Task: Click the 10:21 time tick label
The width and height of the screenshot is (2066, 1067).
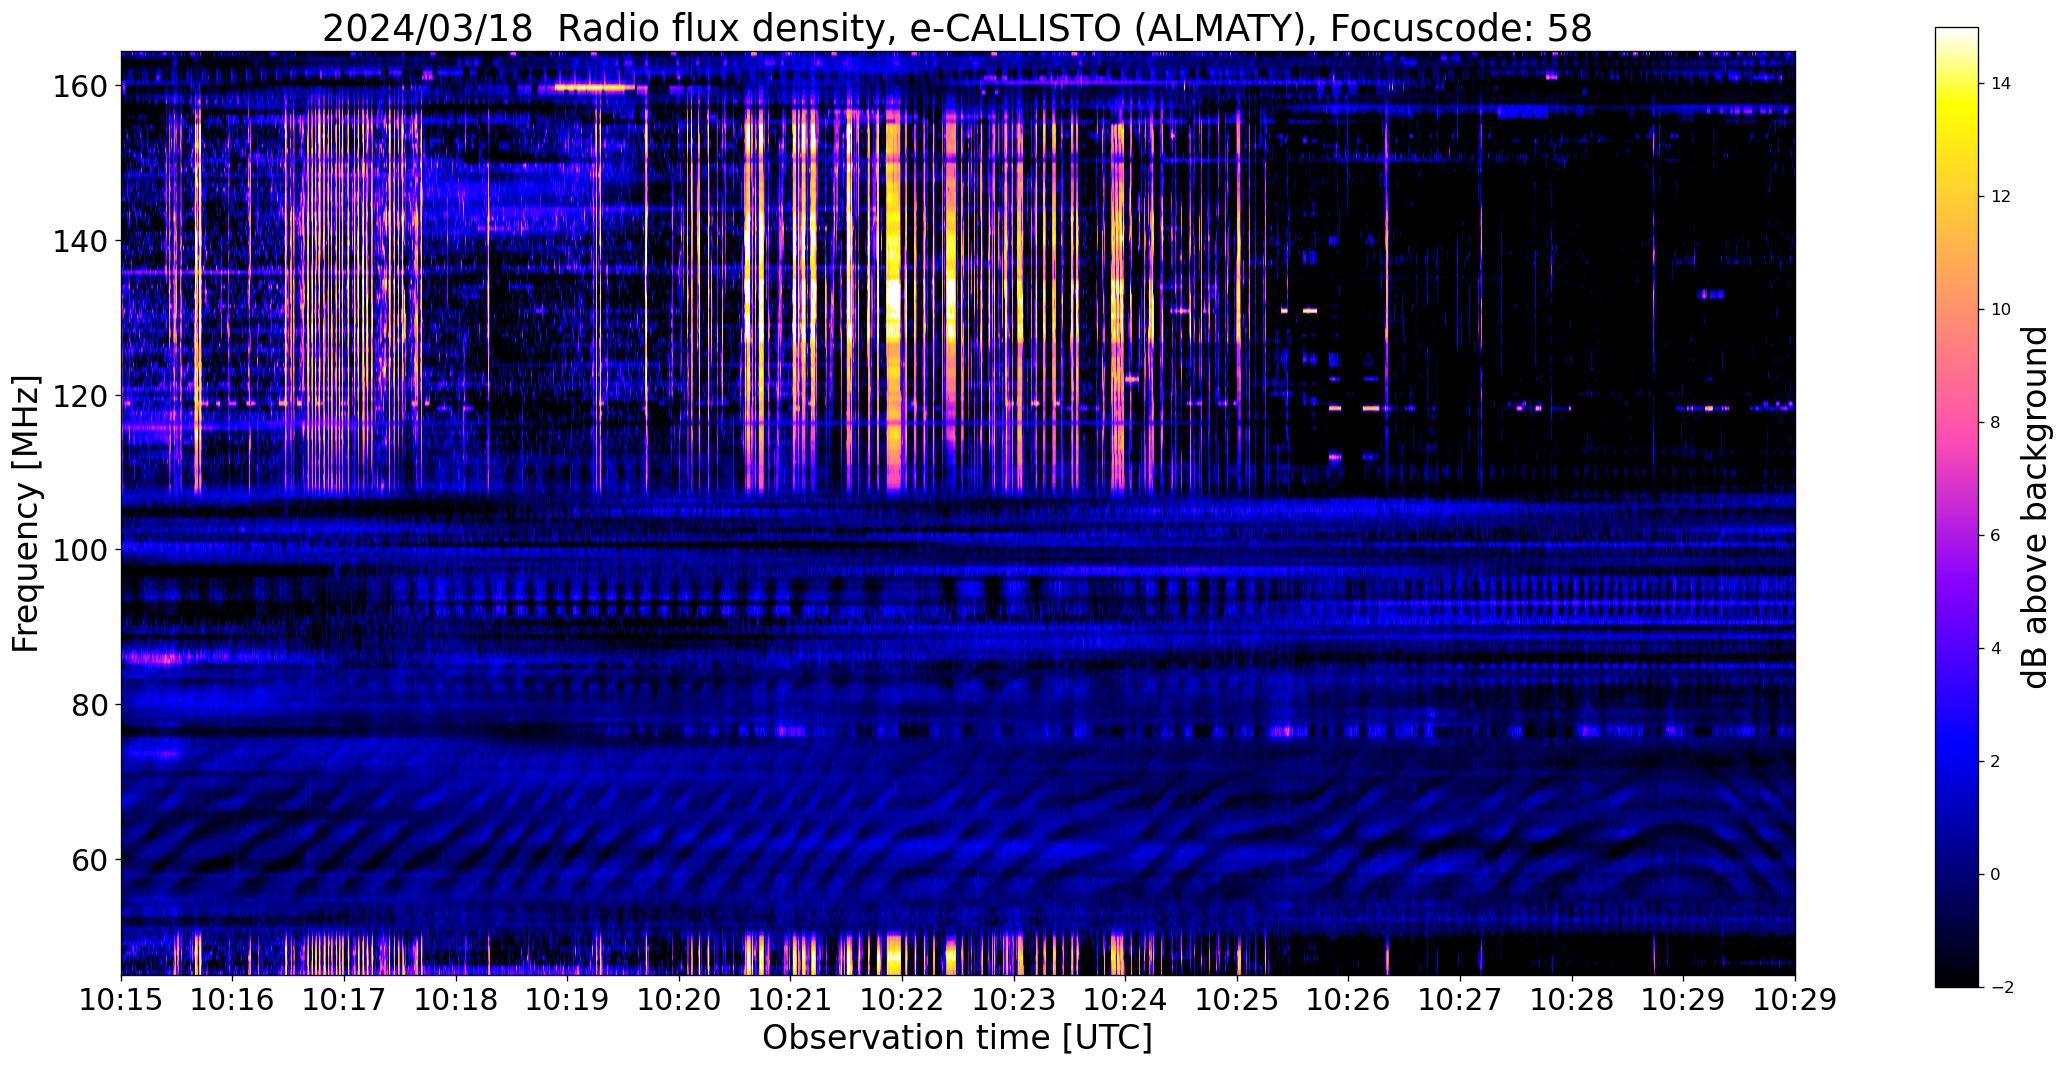Action: click(791, 1000)
